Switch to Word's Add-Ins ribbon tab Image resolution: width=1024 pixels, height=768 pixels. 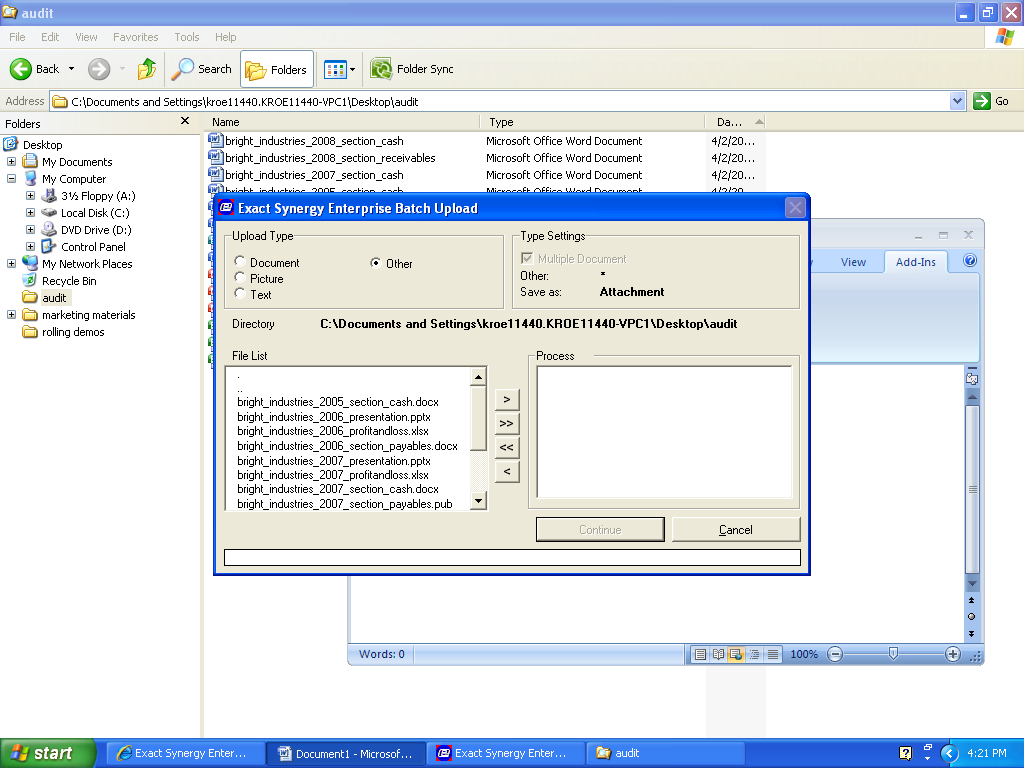pyautogui.click(x=916, y=262)
